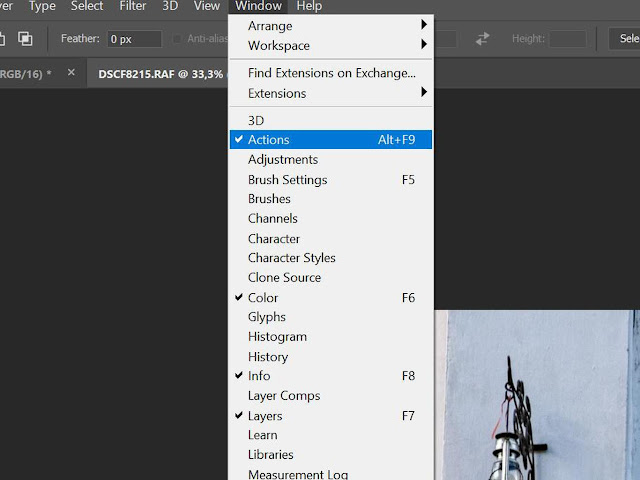
Task: Choose Find Extensions on Exchange
Action: [331, 73]
